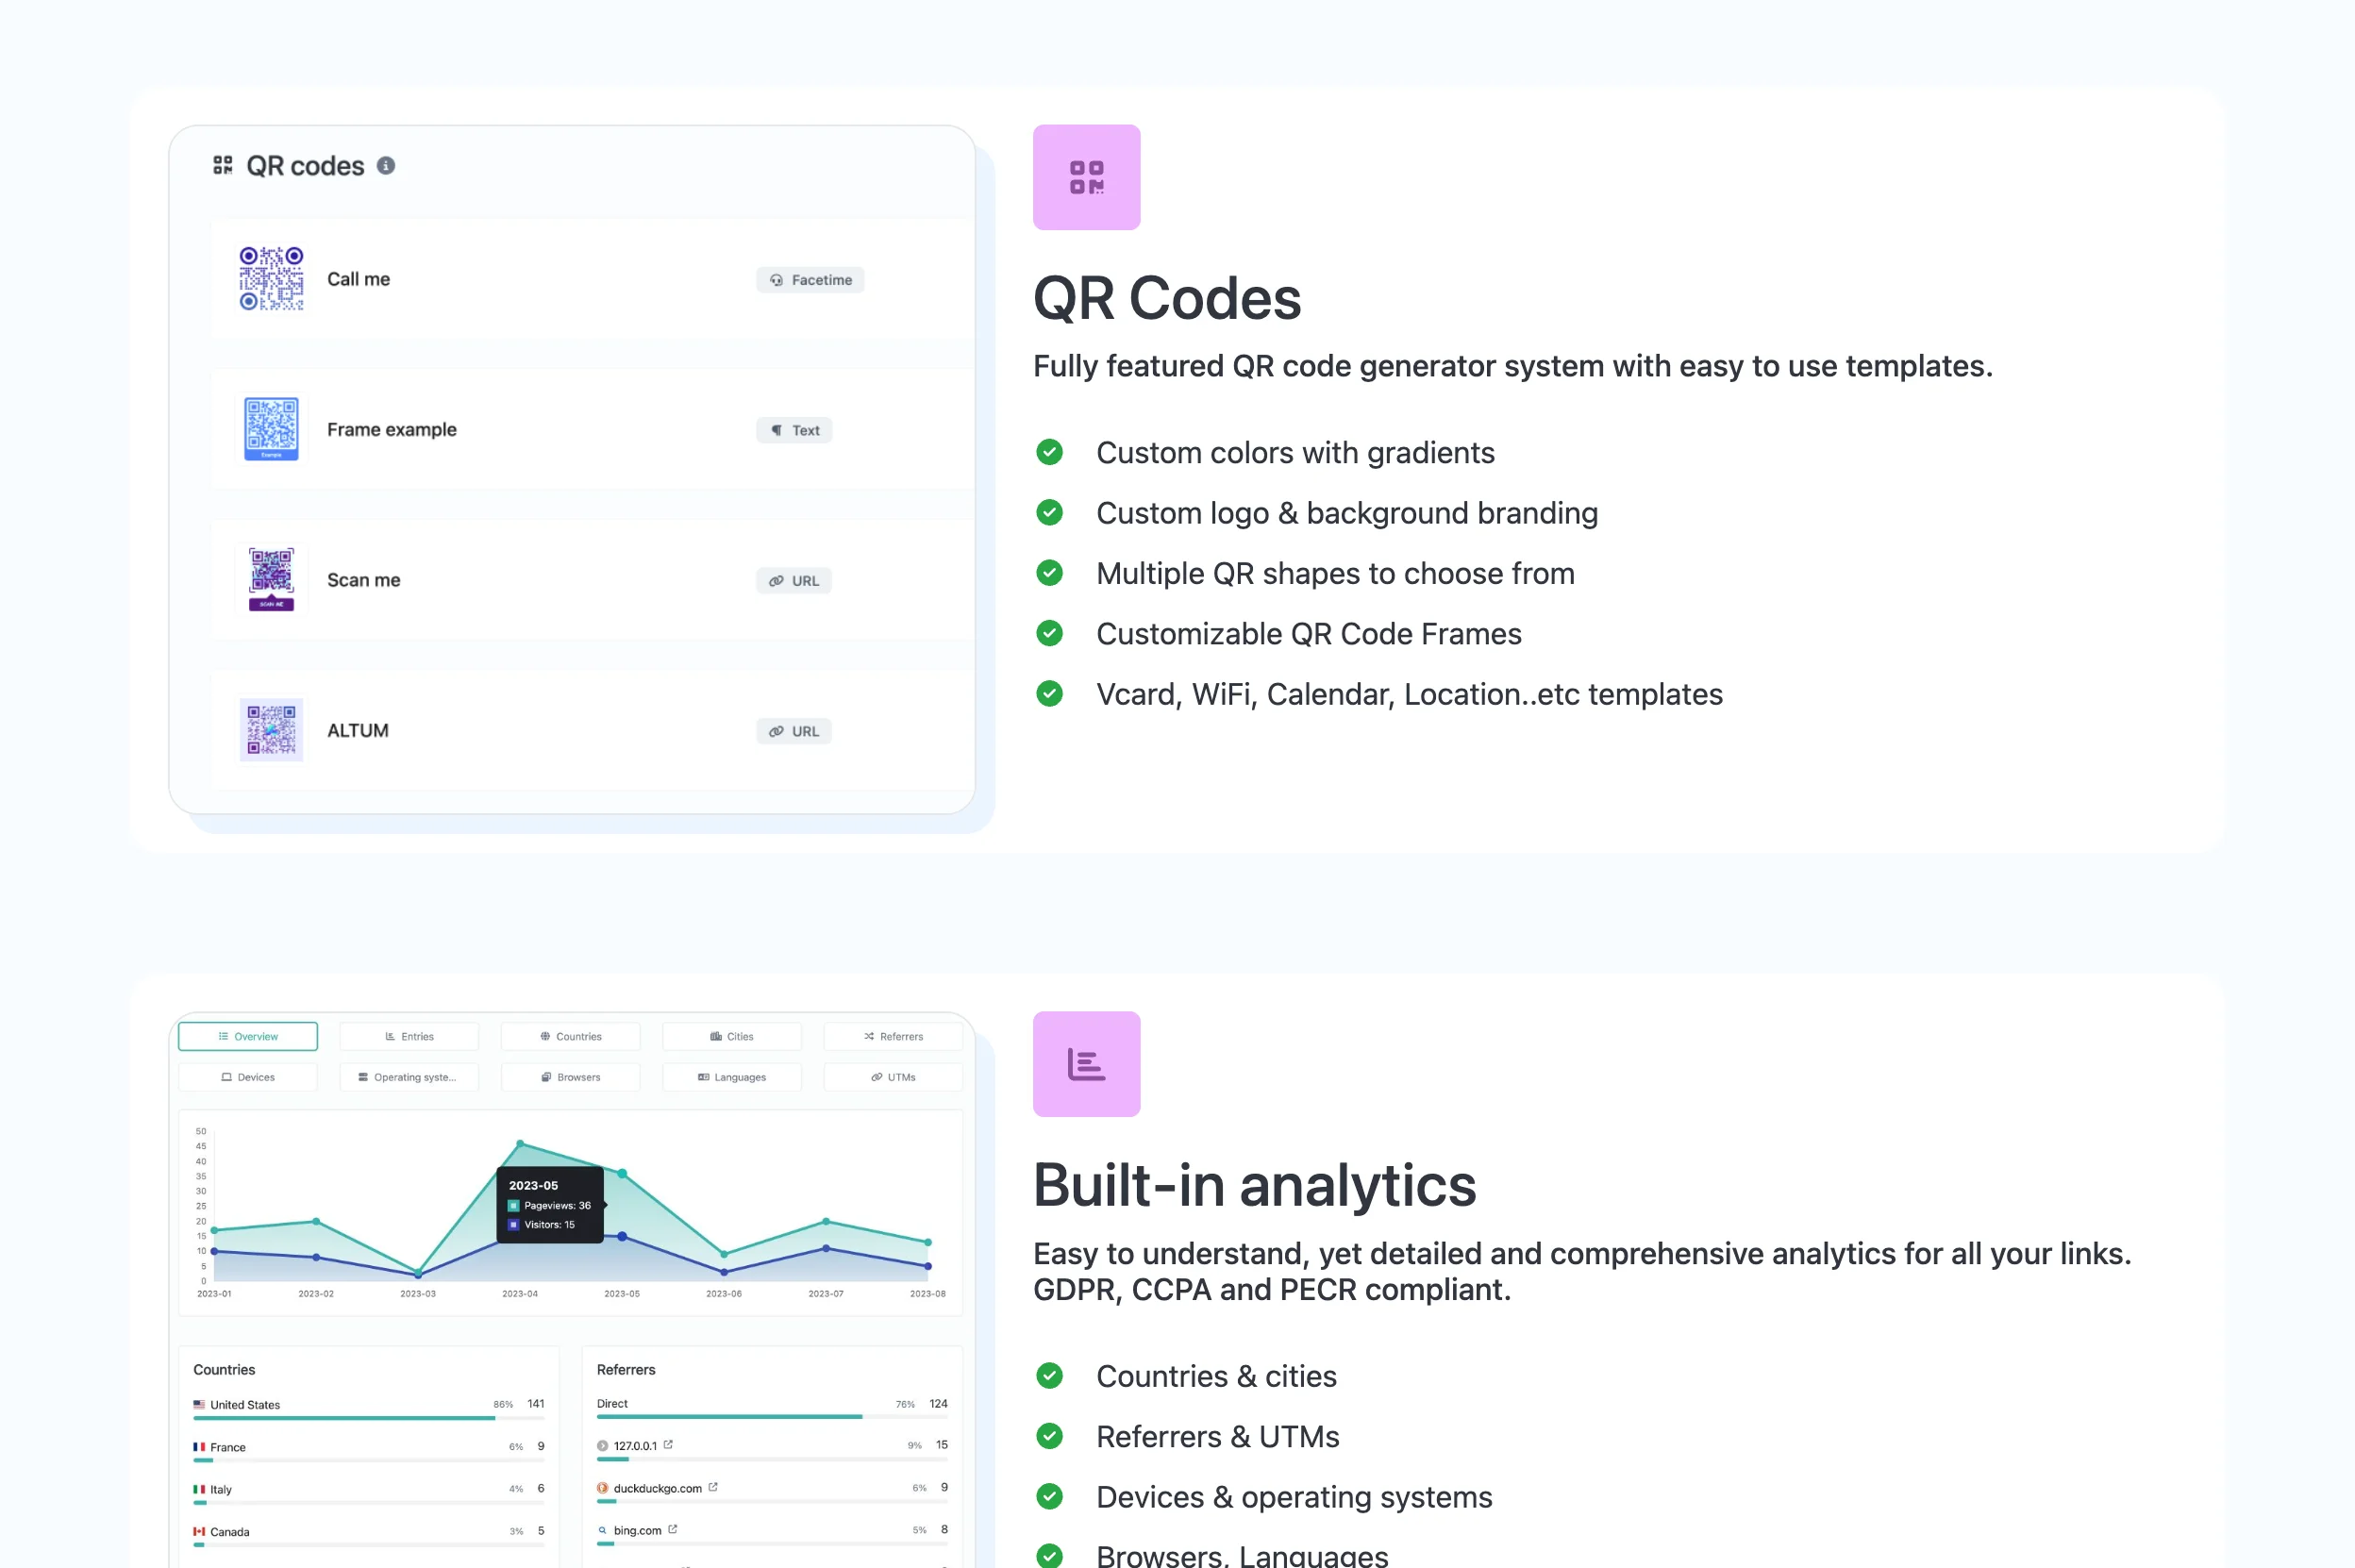Click the Call me QR code thumbnail
The image size is (2355, 1568).
[x=271, y=279]
